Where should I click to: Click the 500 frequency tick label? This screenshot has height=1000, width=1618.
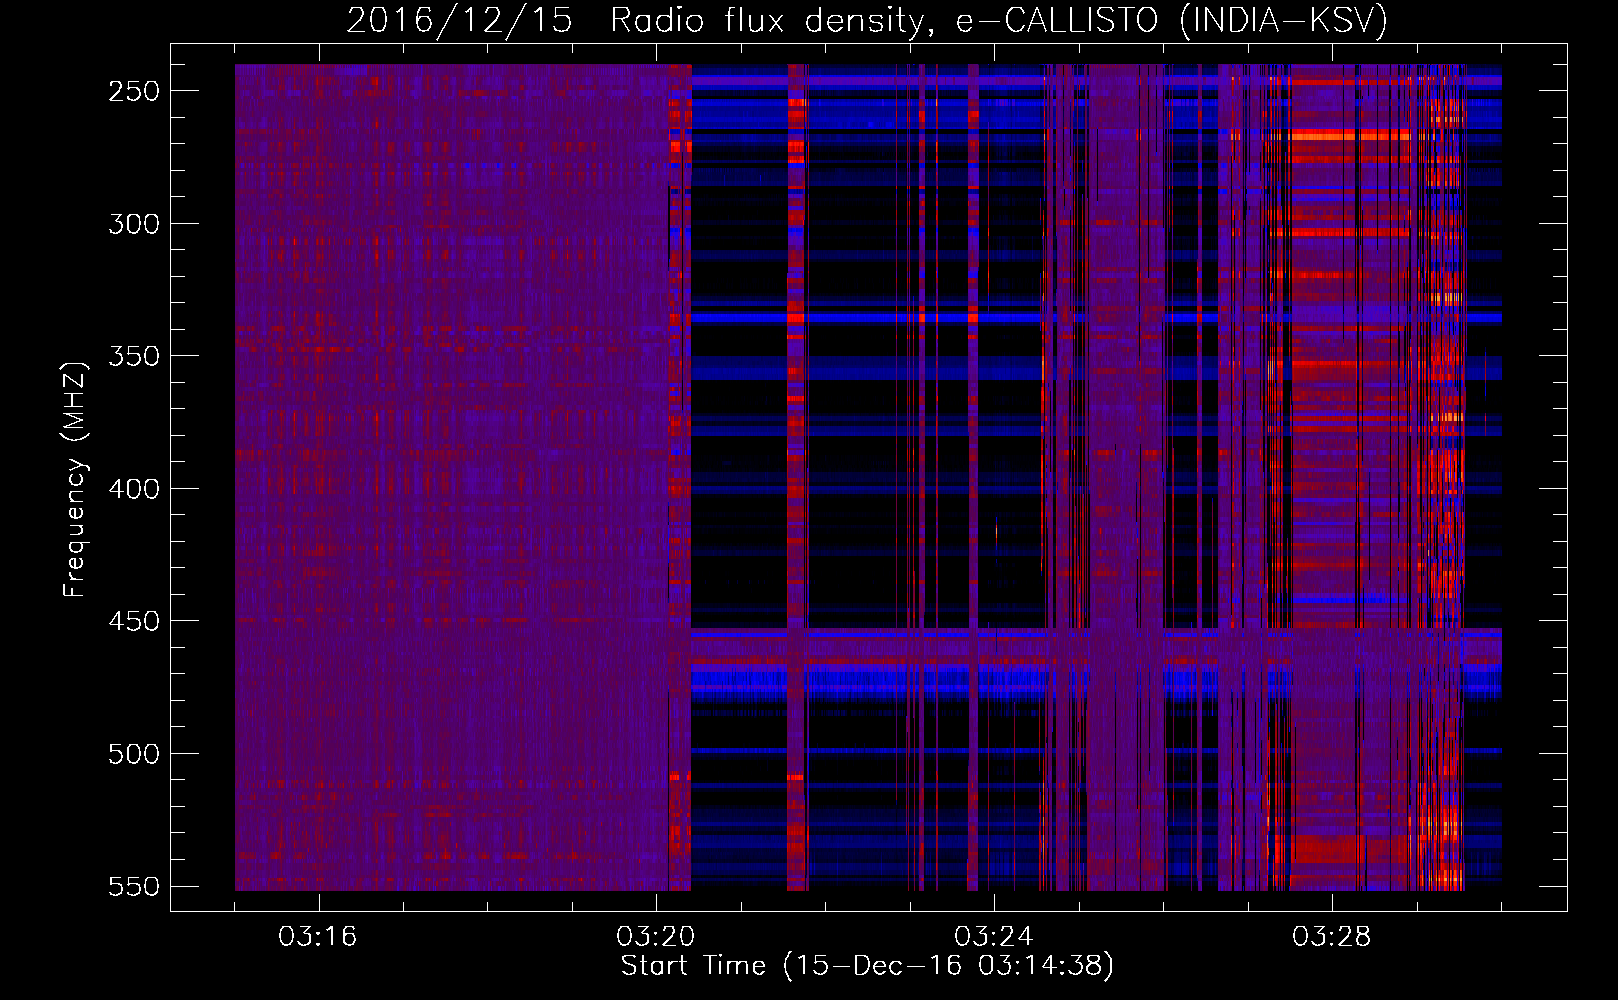pyautogui.click(x=134, y=754)
